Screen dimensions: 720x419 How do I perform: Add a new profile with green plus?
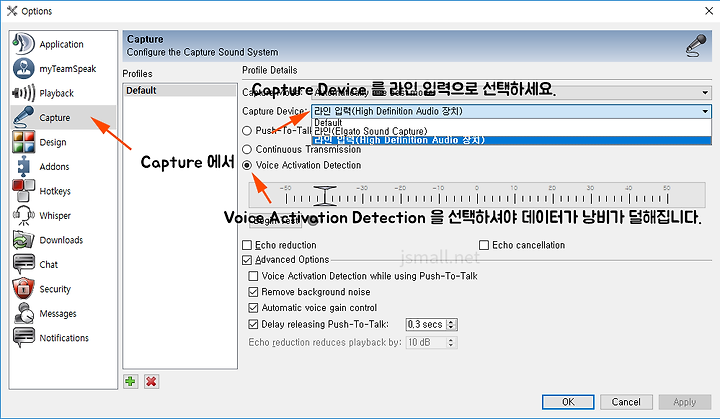(x=130, y=381)
